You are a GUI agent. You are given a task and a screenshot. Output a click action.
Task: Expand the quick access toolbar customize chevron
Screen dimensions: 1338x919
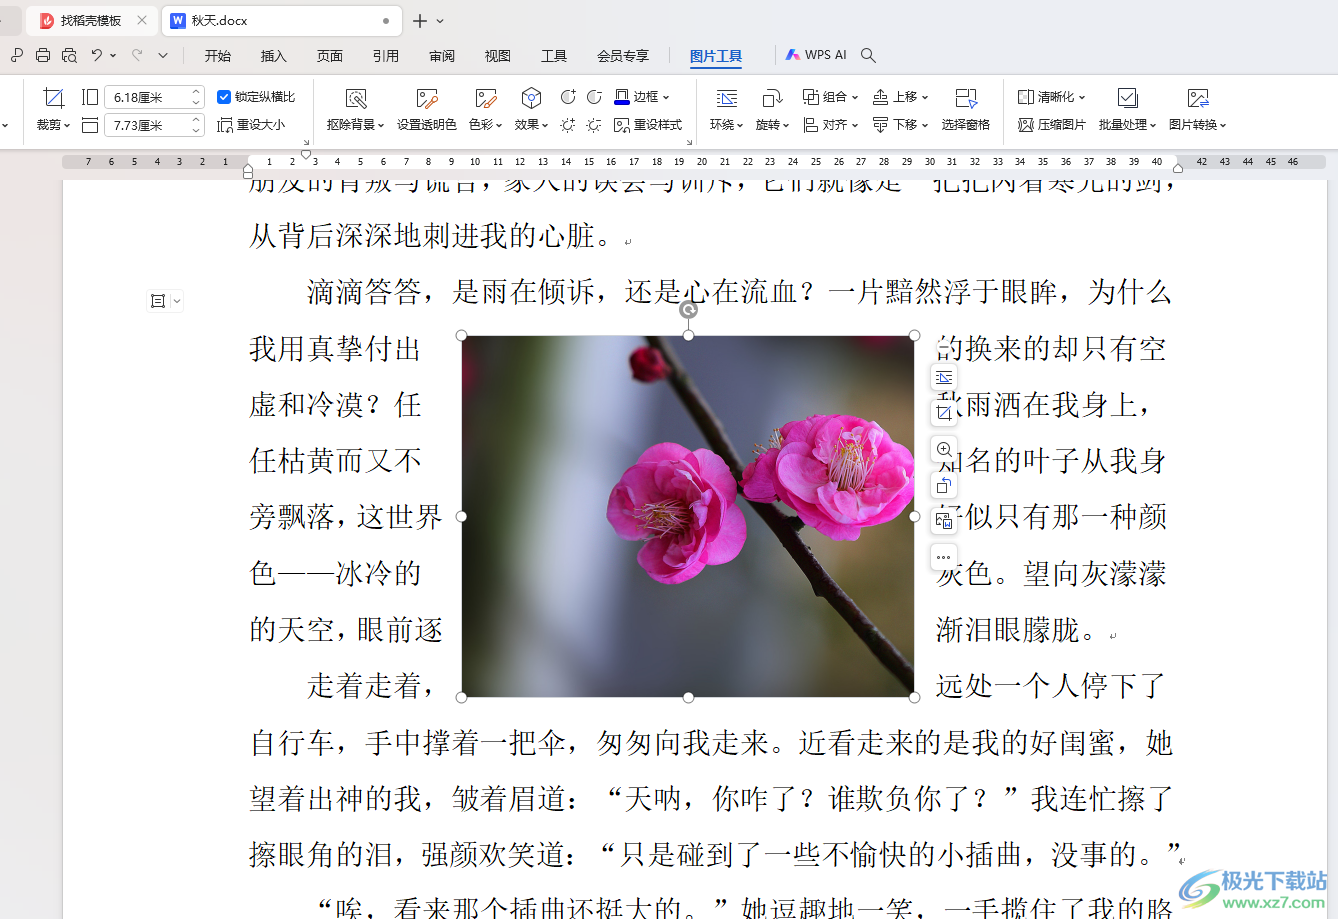coord(163,56)
